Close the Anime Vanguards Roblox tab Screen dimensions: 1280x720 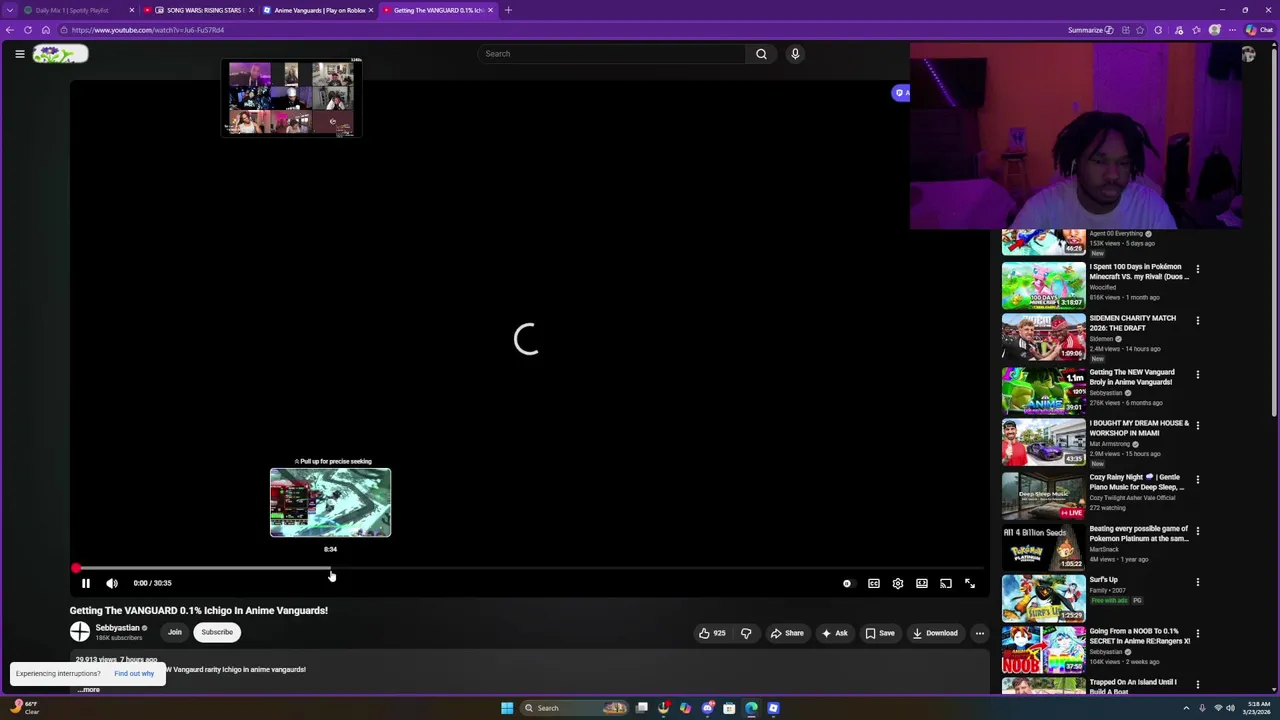[x=371, y=10]
